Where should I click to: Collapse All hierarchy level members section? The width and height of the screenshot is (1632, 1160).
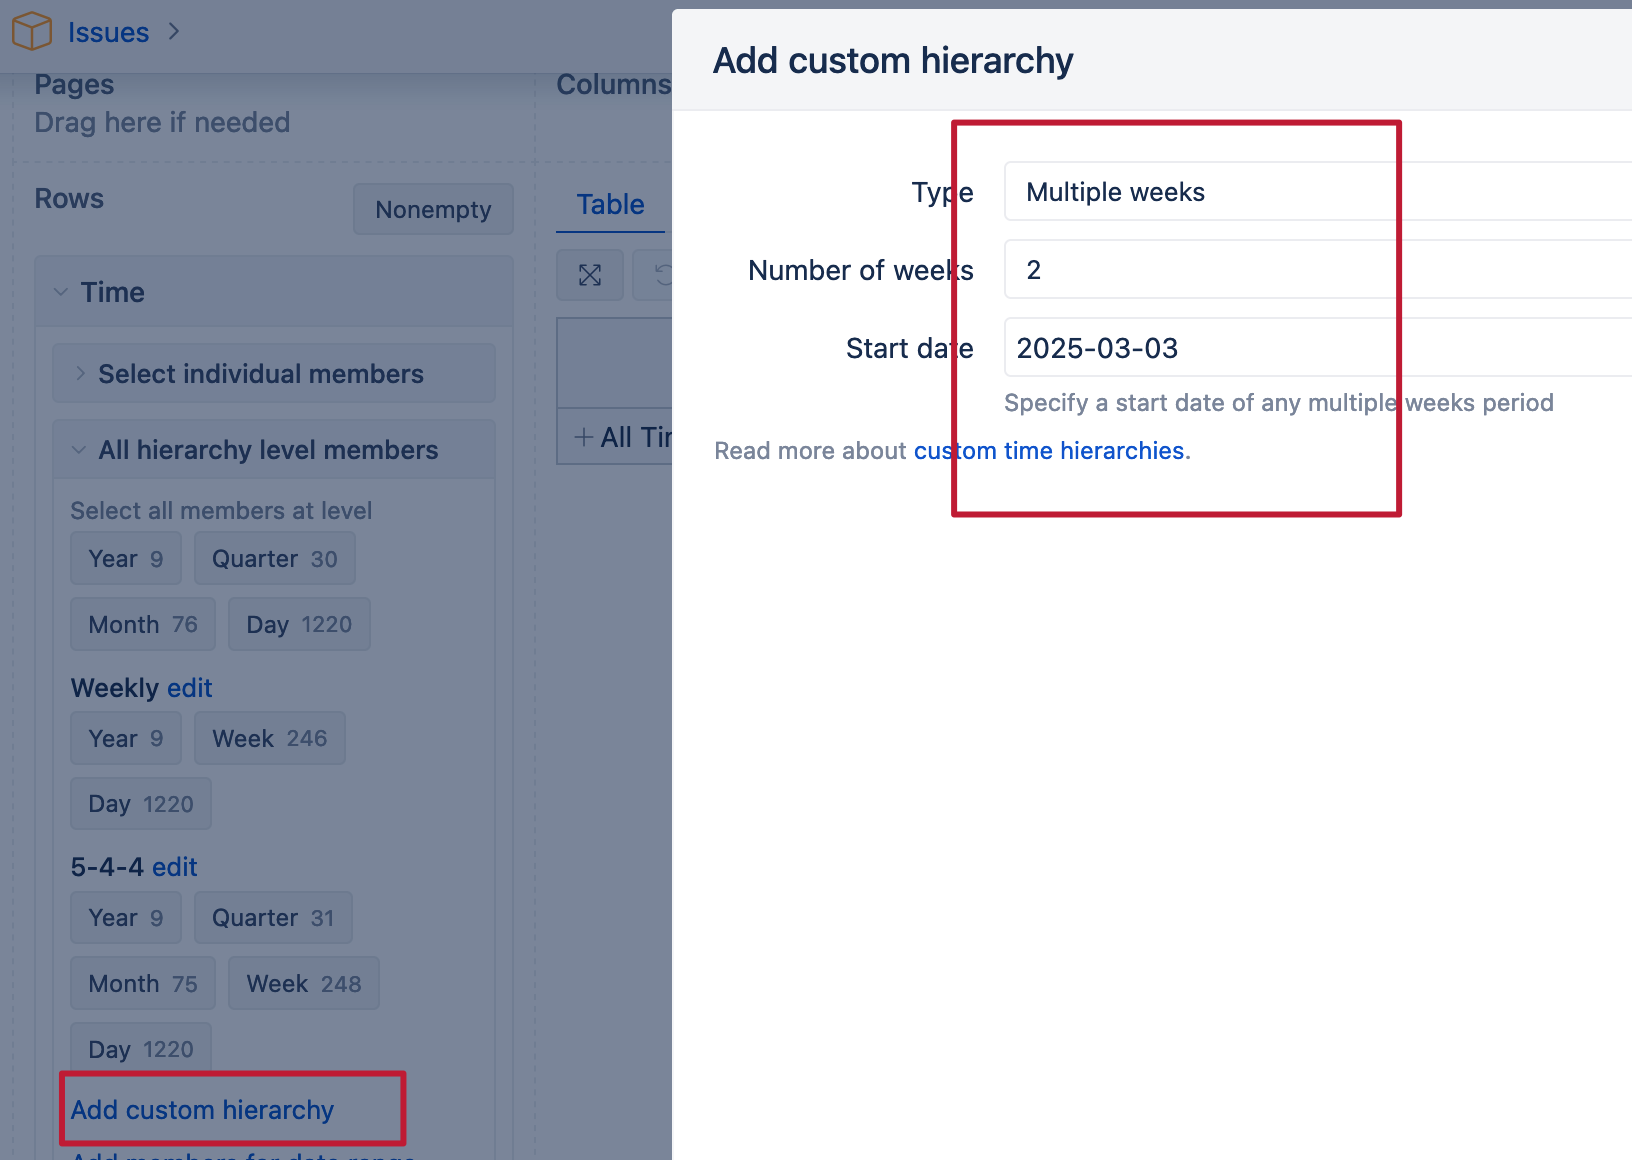[x=79, y=450]
